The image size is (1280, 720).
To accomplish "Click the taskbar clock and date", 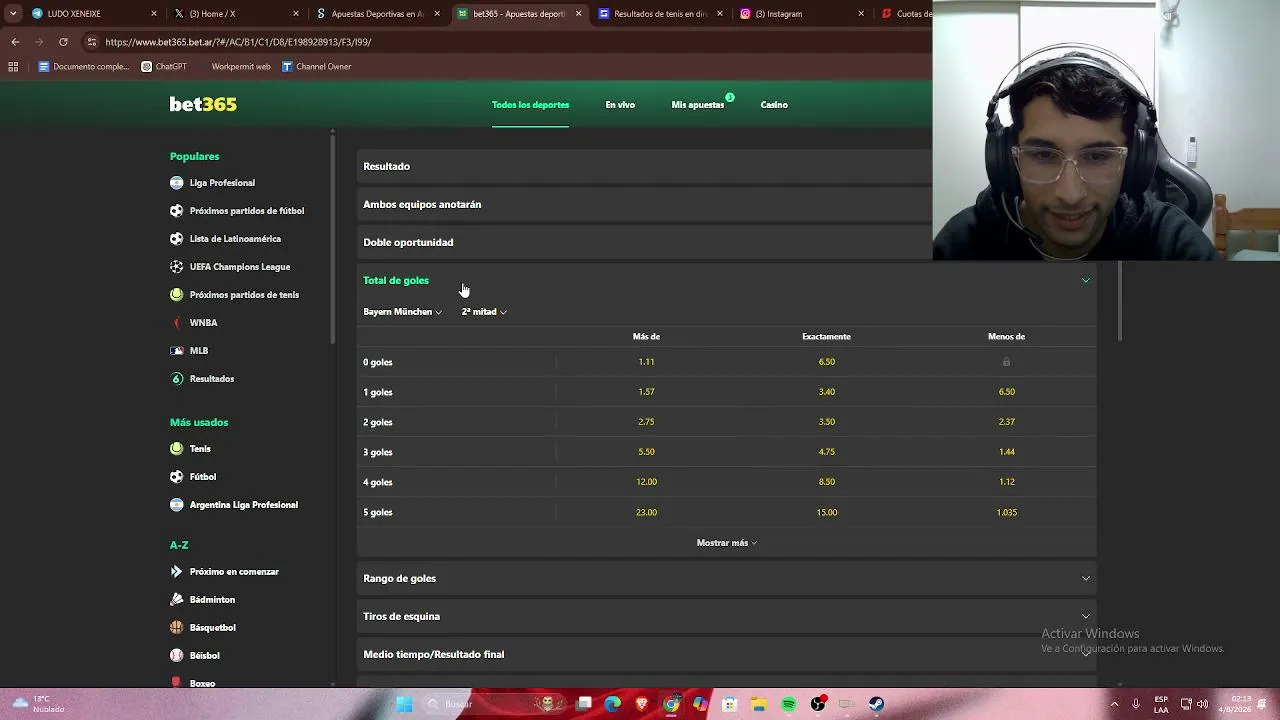I will 1234,704.
